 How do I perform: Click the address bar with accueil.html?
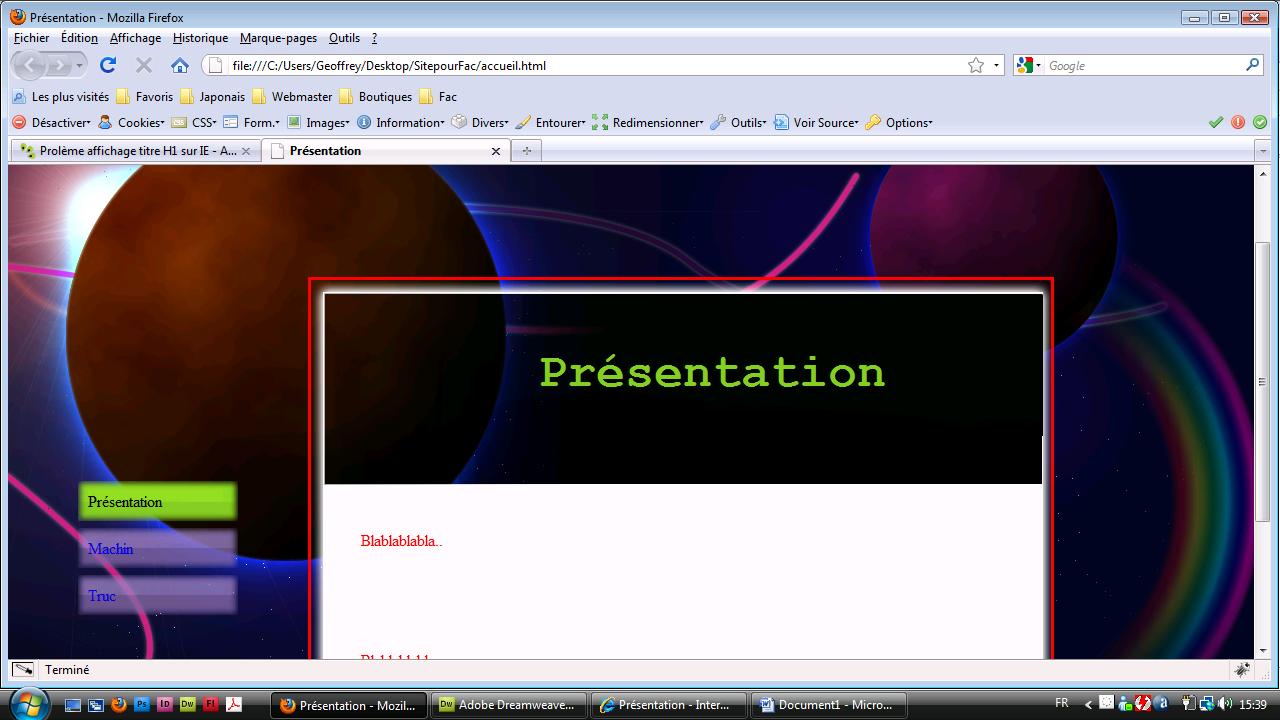pos(600,65)
